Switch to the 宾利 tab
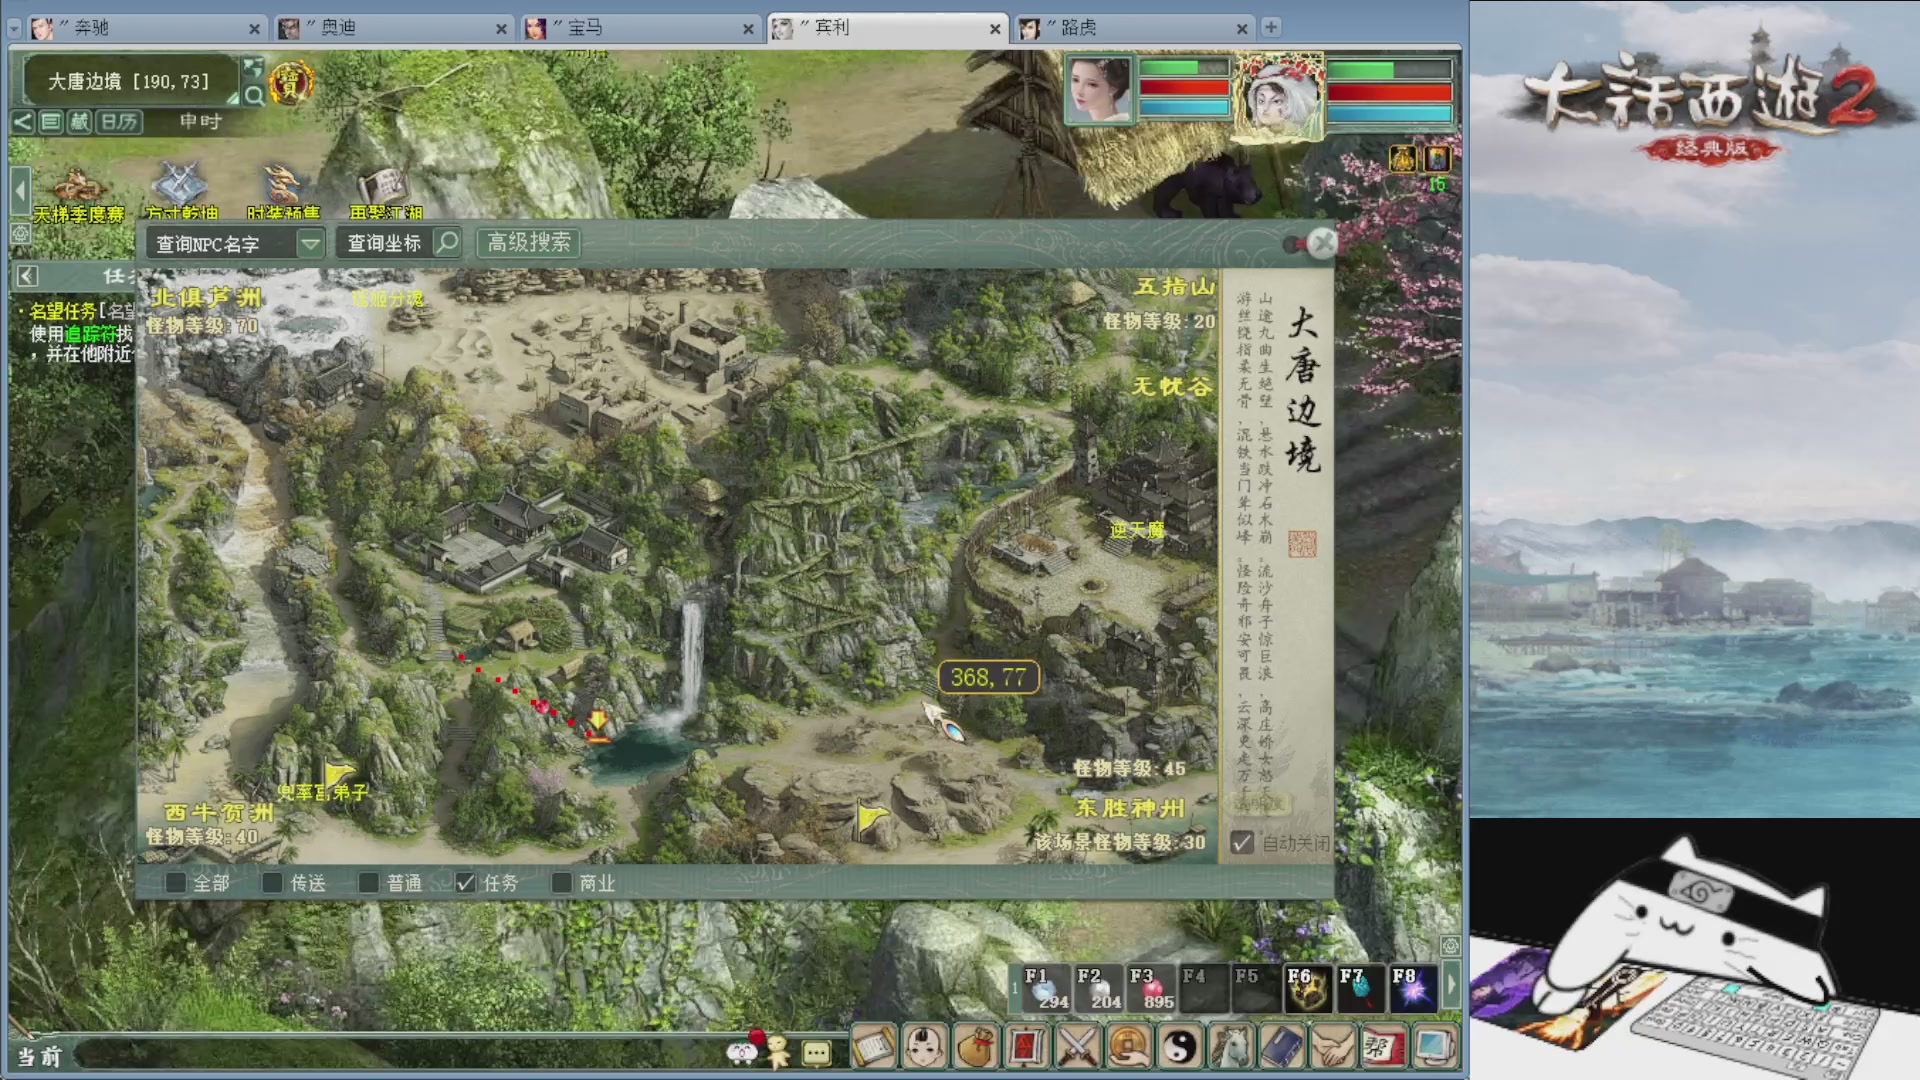 click(887, 28)
